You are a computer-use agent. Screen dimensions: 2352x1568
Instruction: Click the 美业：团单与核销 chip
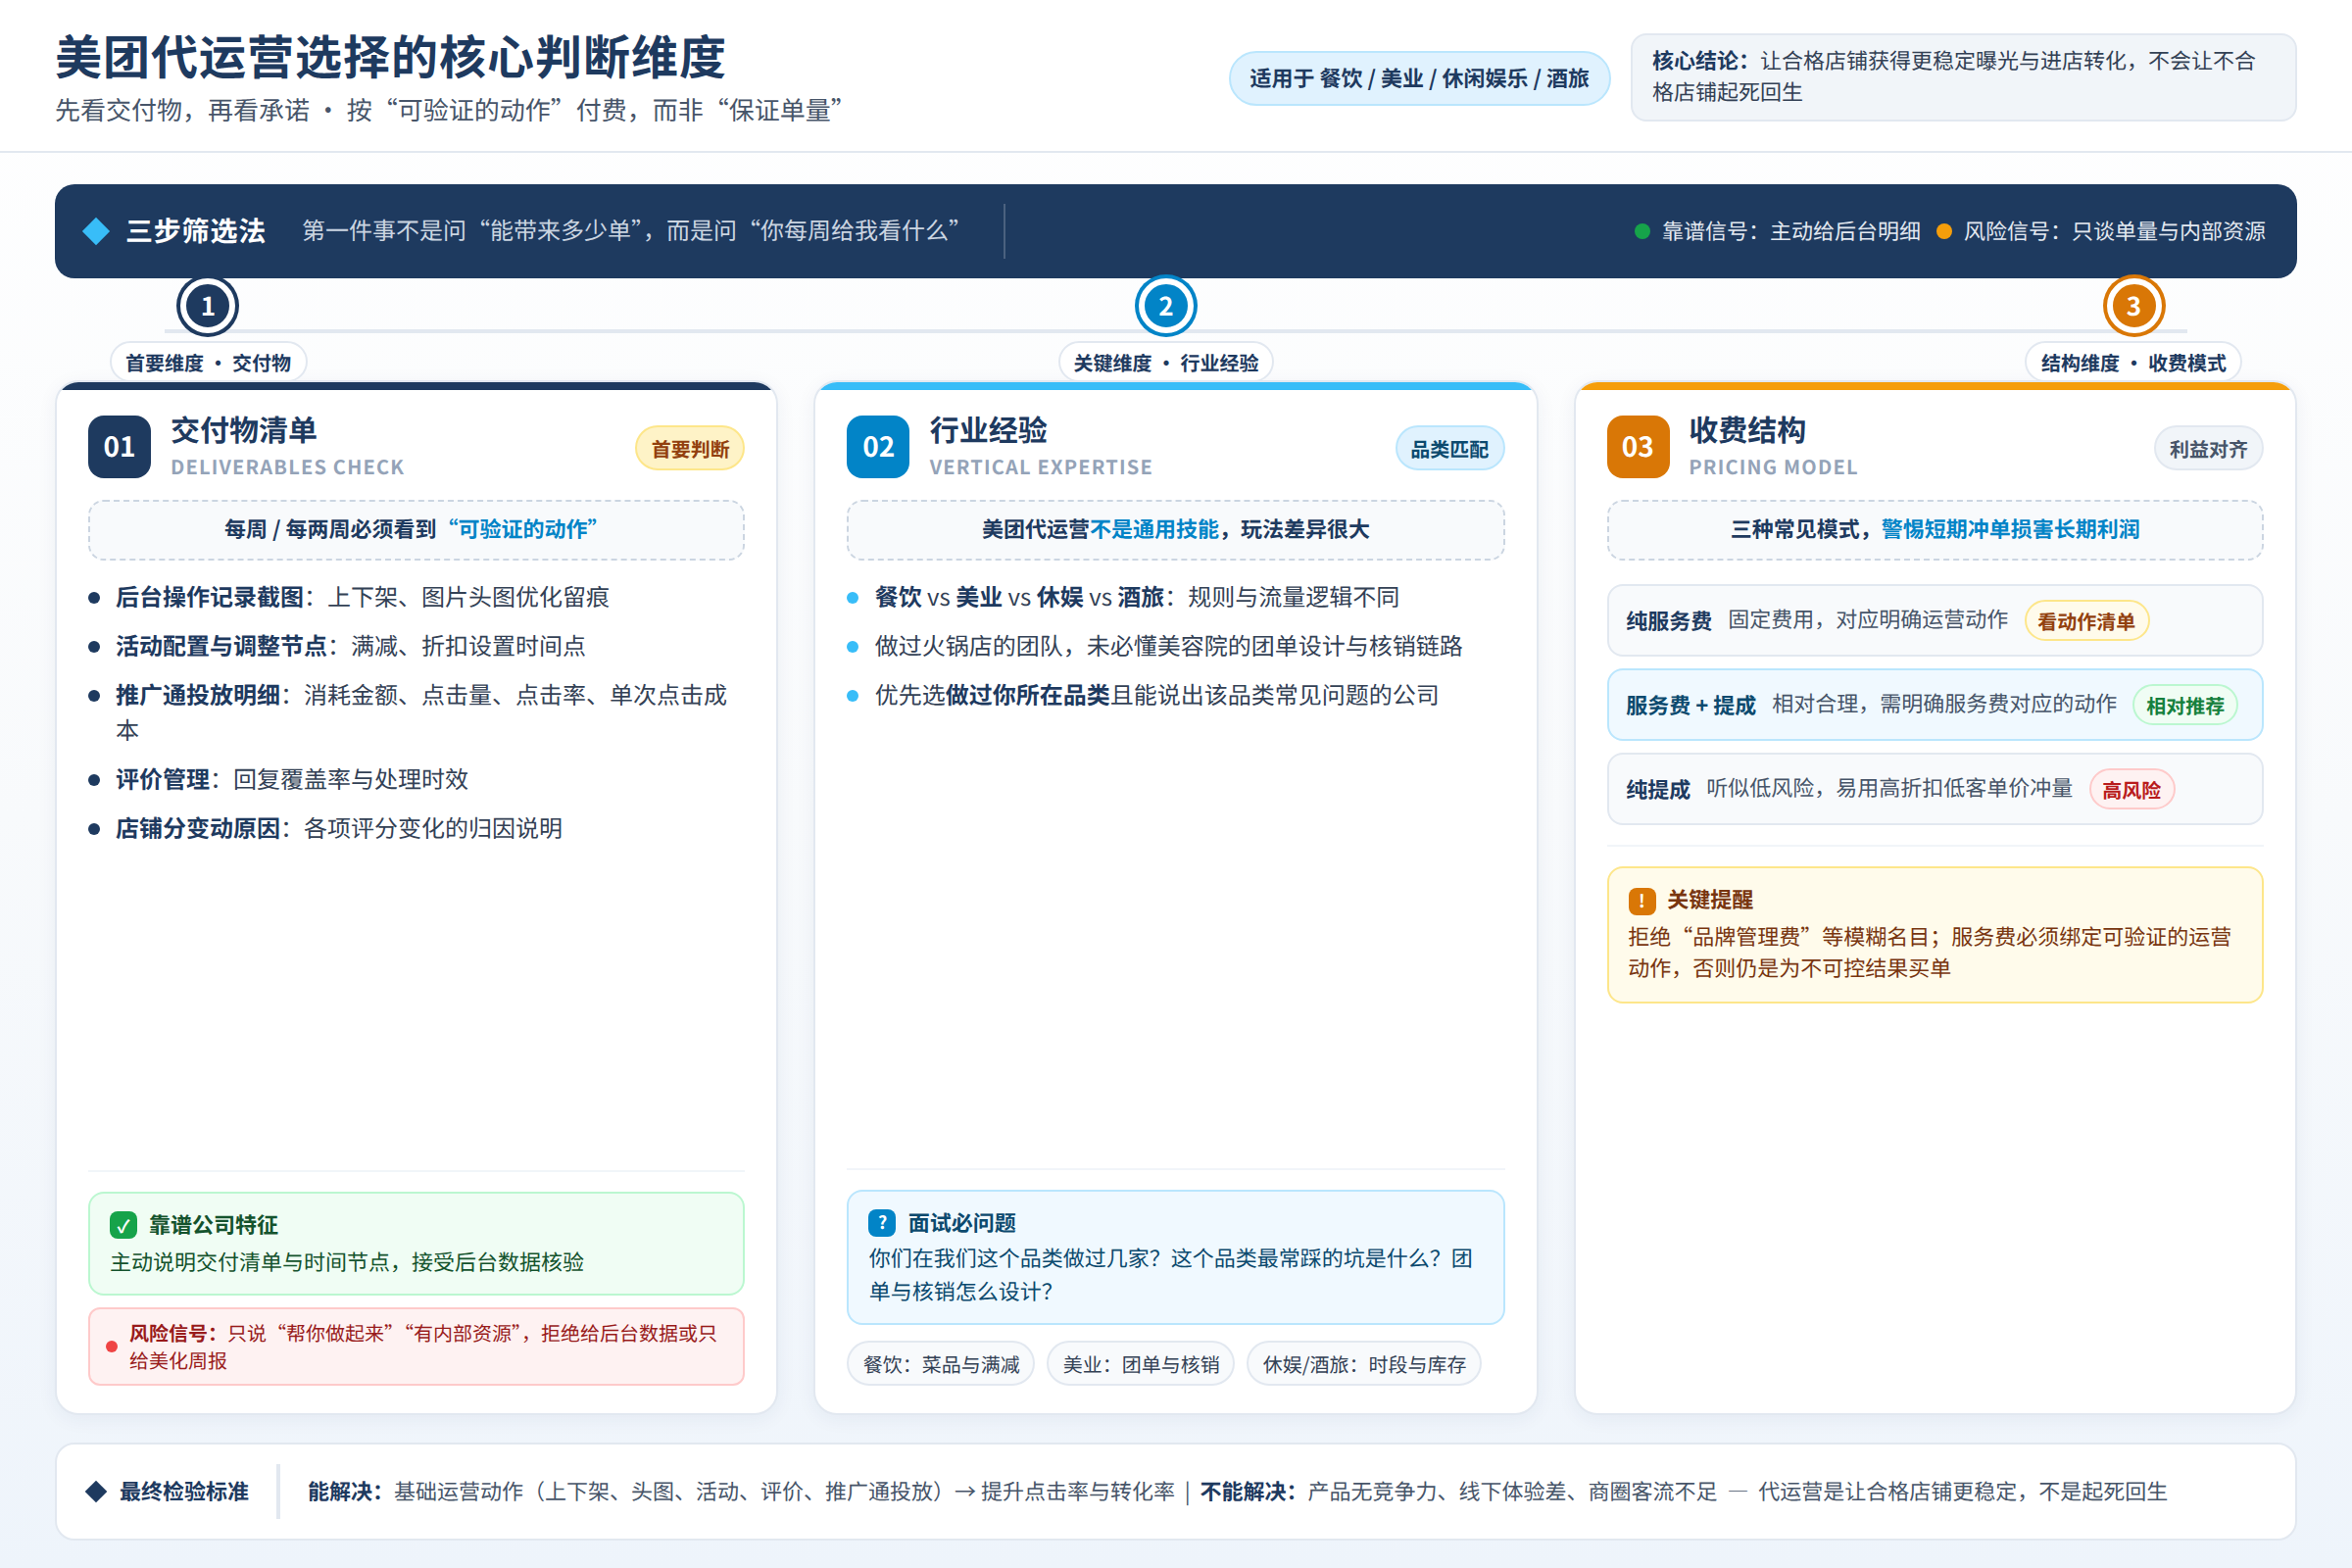(1141, 1364)
